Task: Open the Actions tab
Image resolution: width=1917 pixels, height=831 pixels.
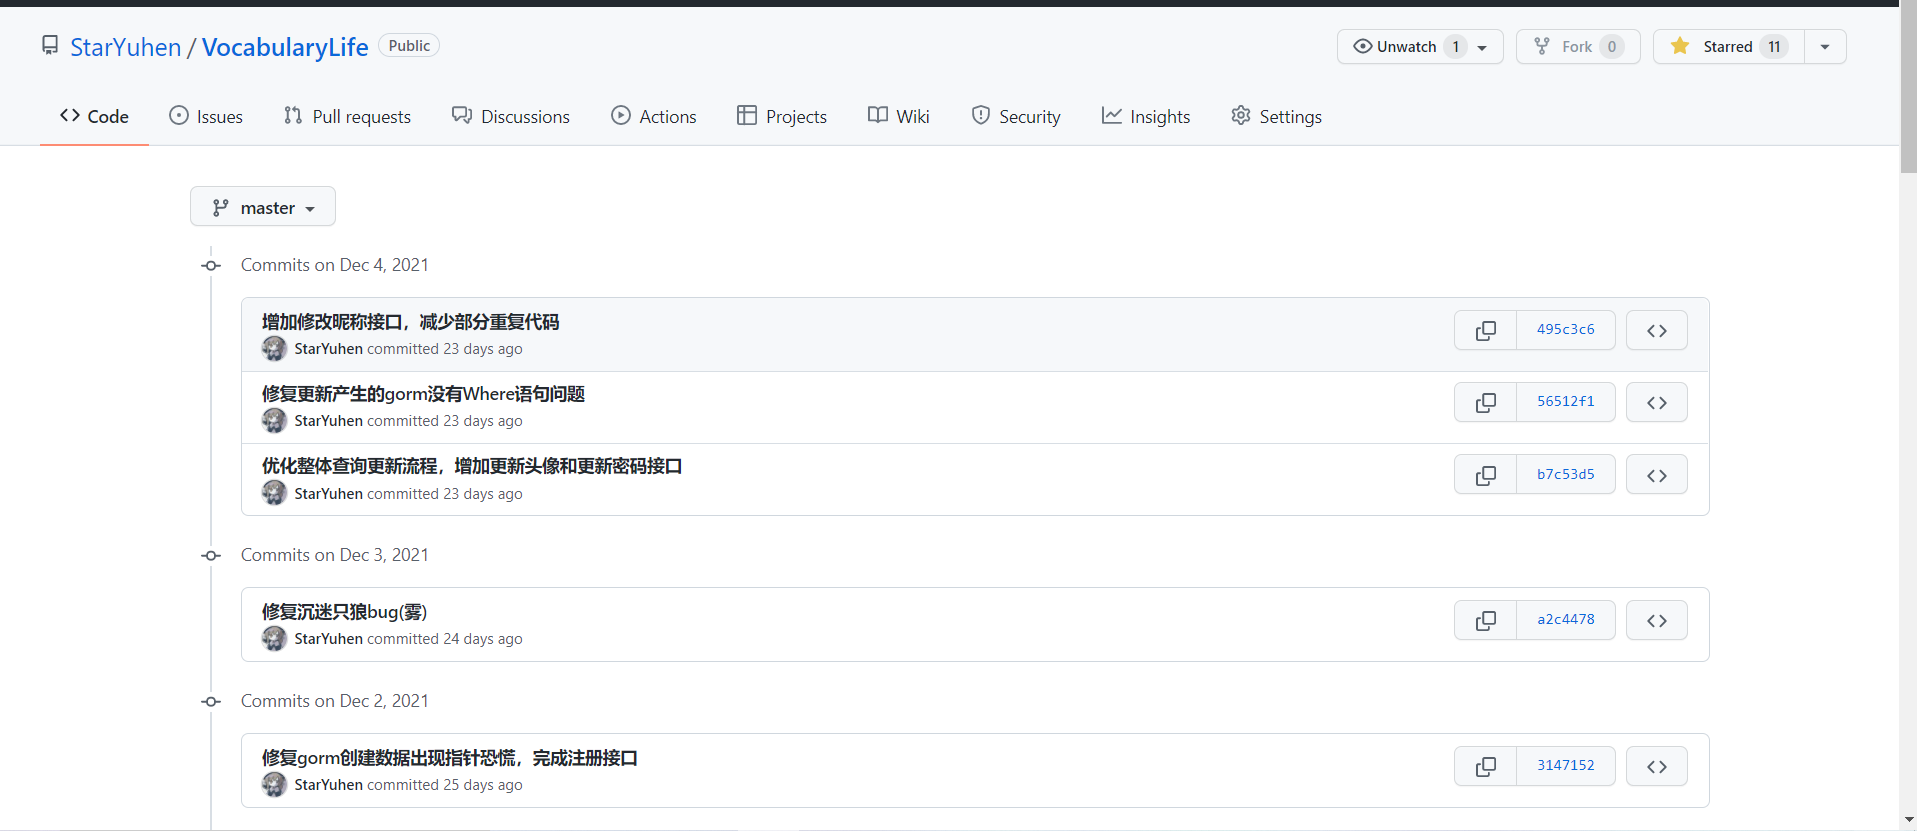Action: (654, 116)
